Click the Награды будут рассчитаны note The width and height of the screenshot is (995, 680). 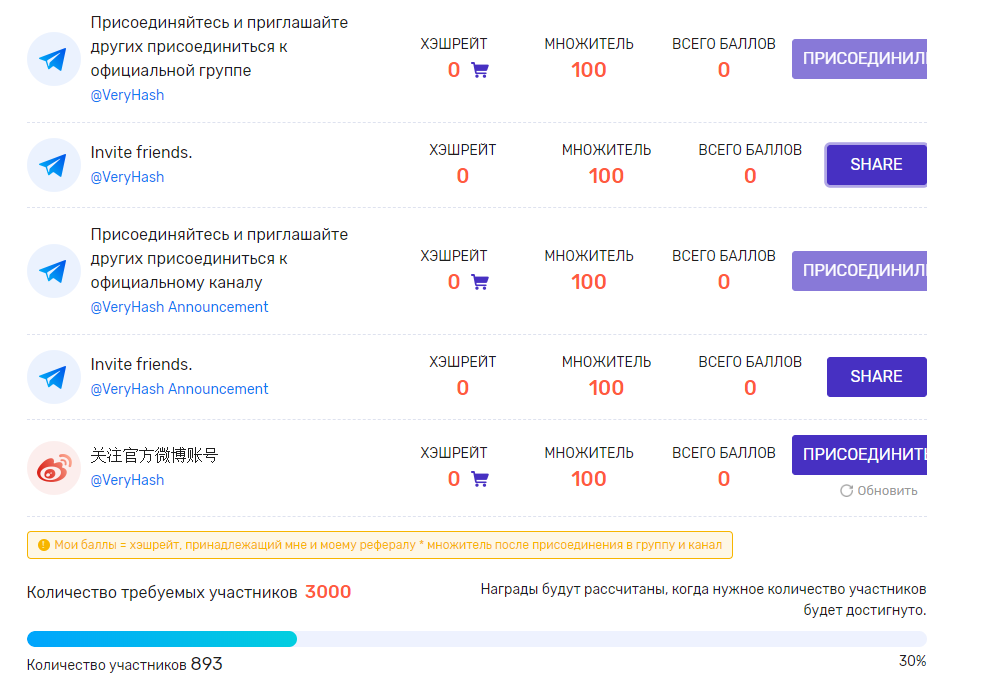(703, 599)
